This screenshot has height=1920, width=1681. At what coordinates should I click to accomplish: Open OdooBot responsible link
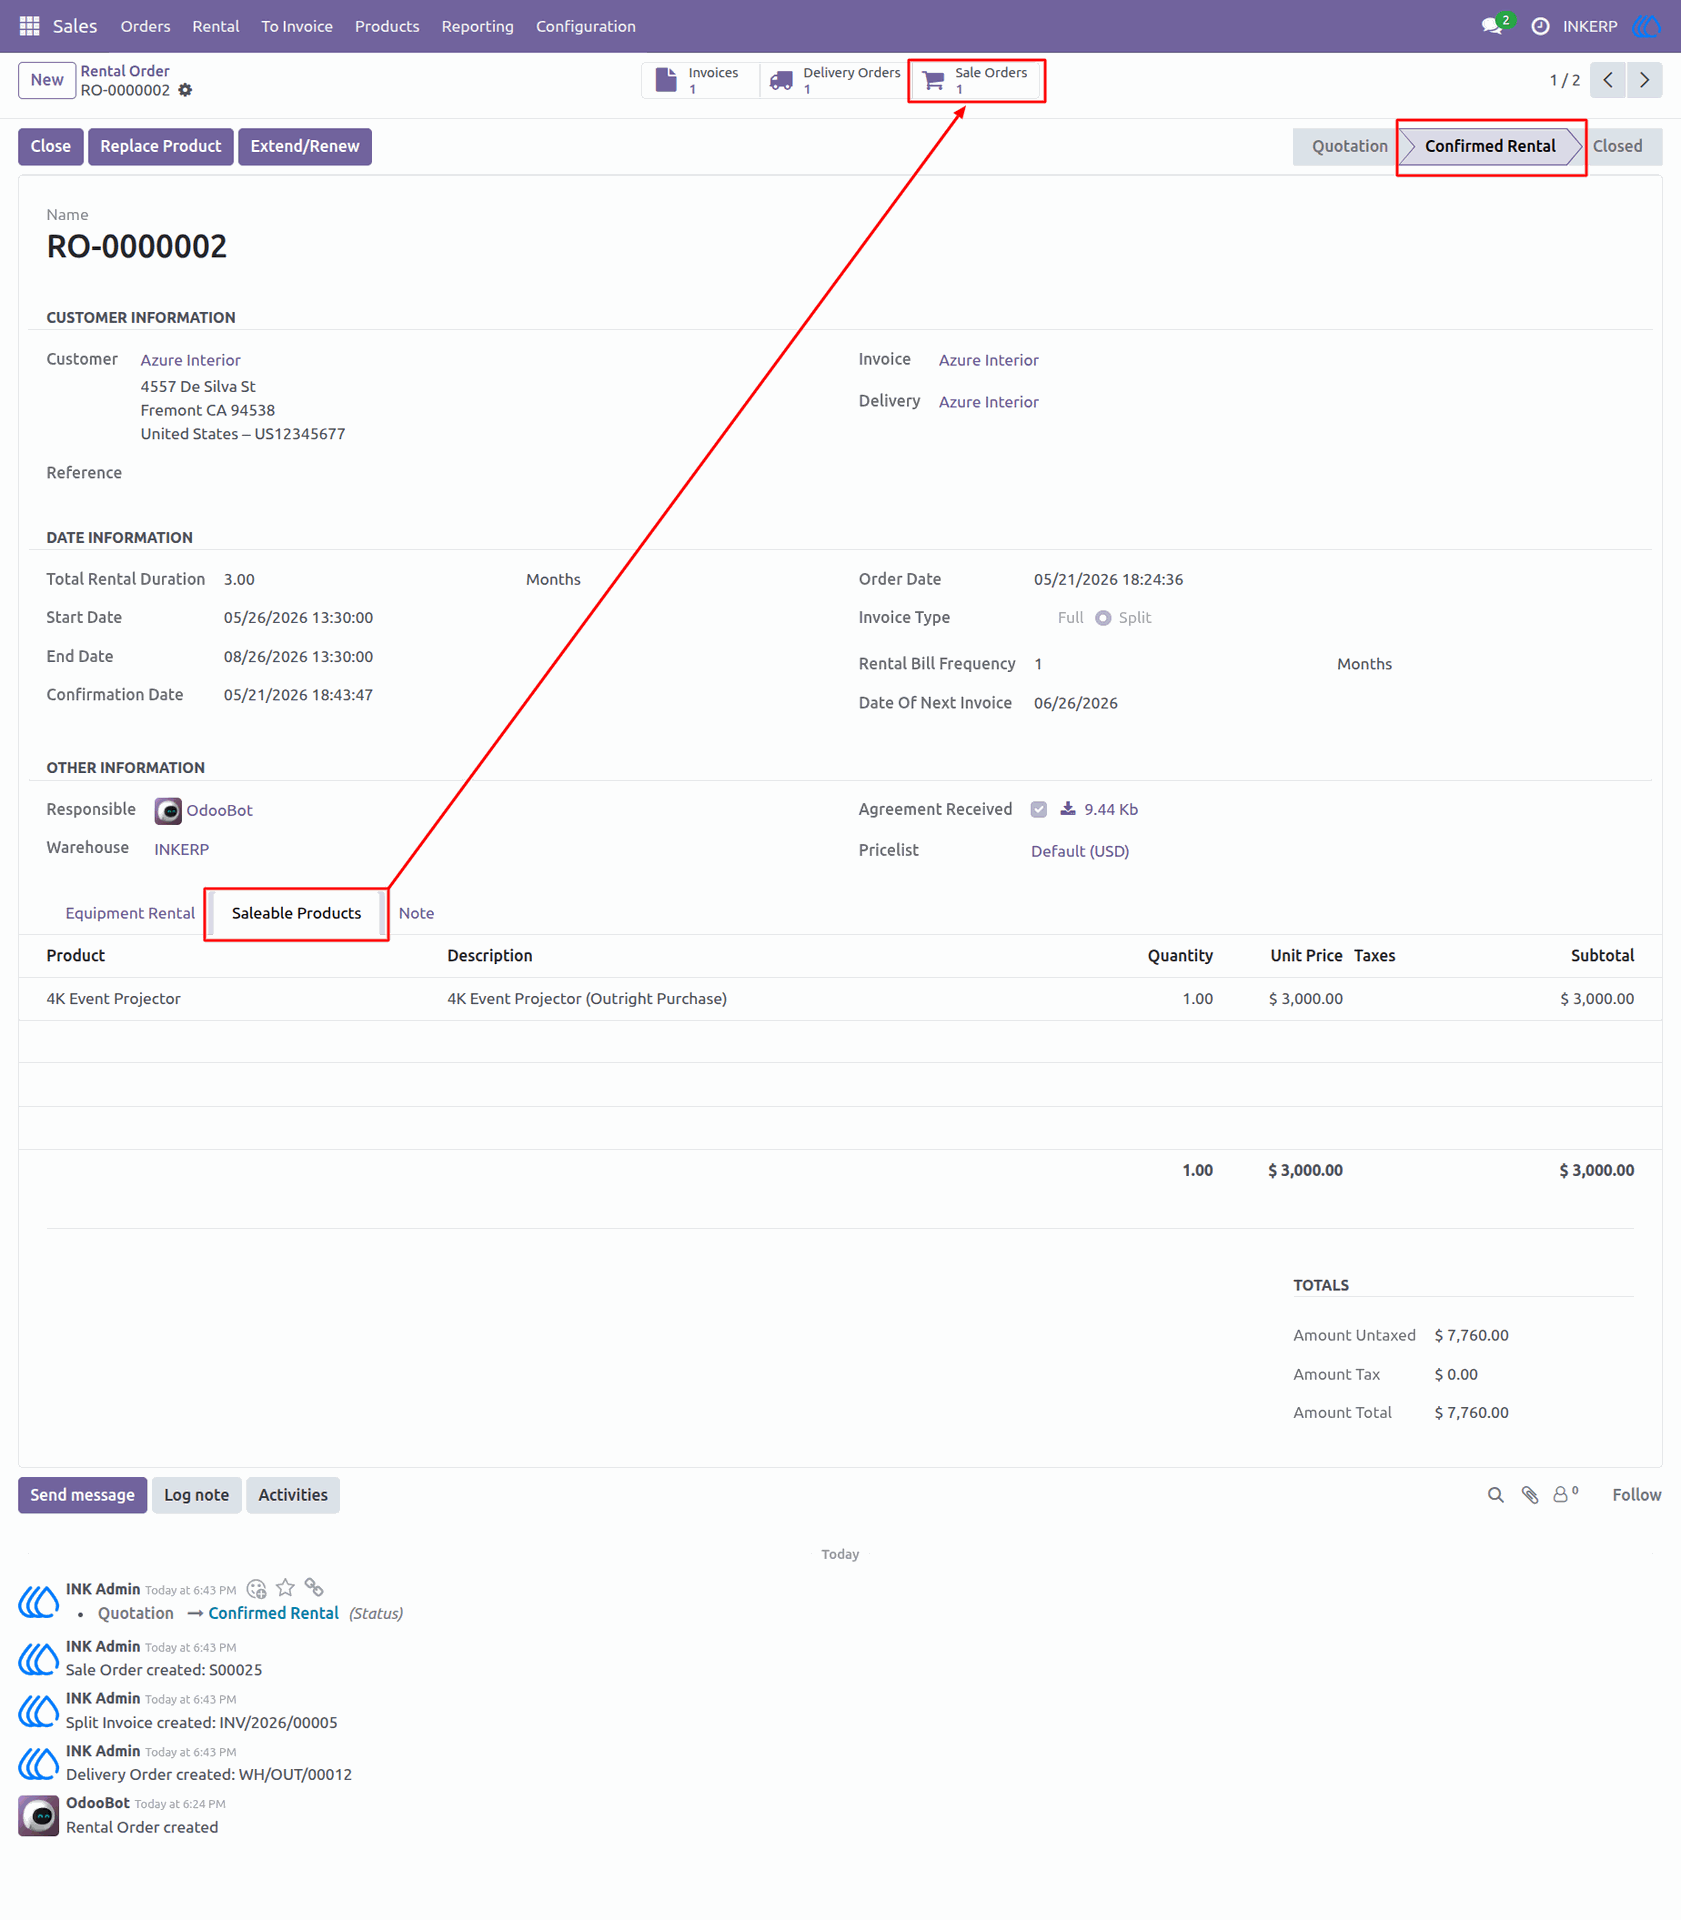coord(219,811)
